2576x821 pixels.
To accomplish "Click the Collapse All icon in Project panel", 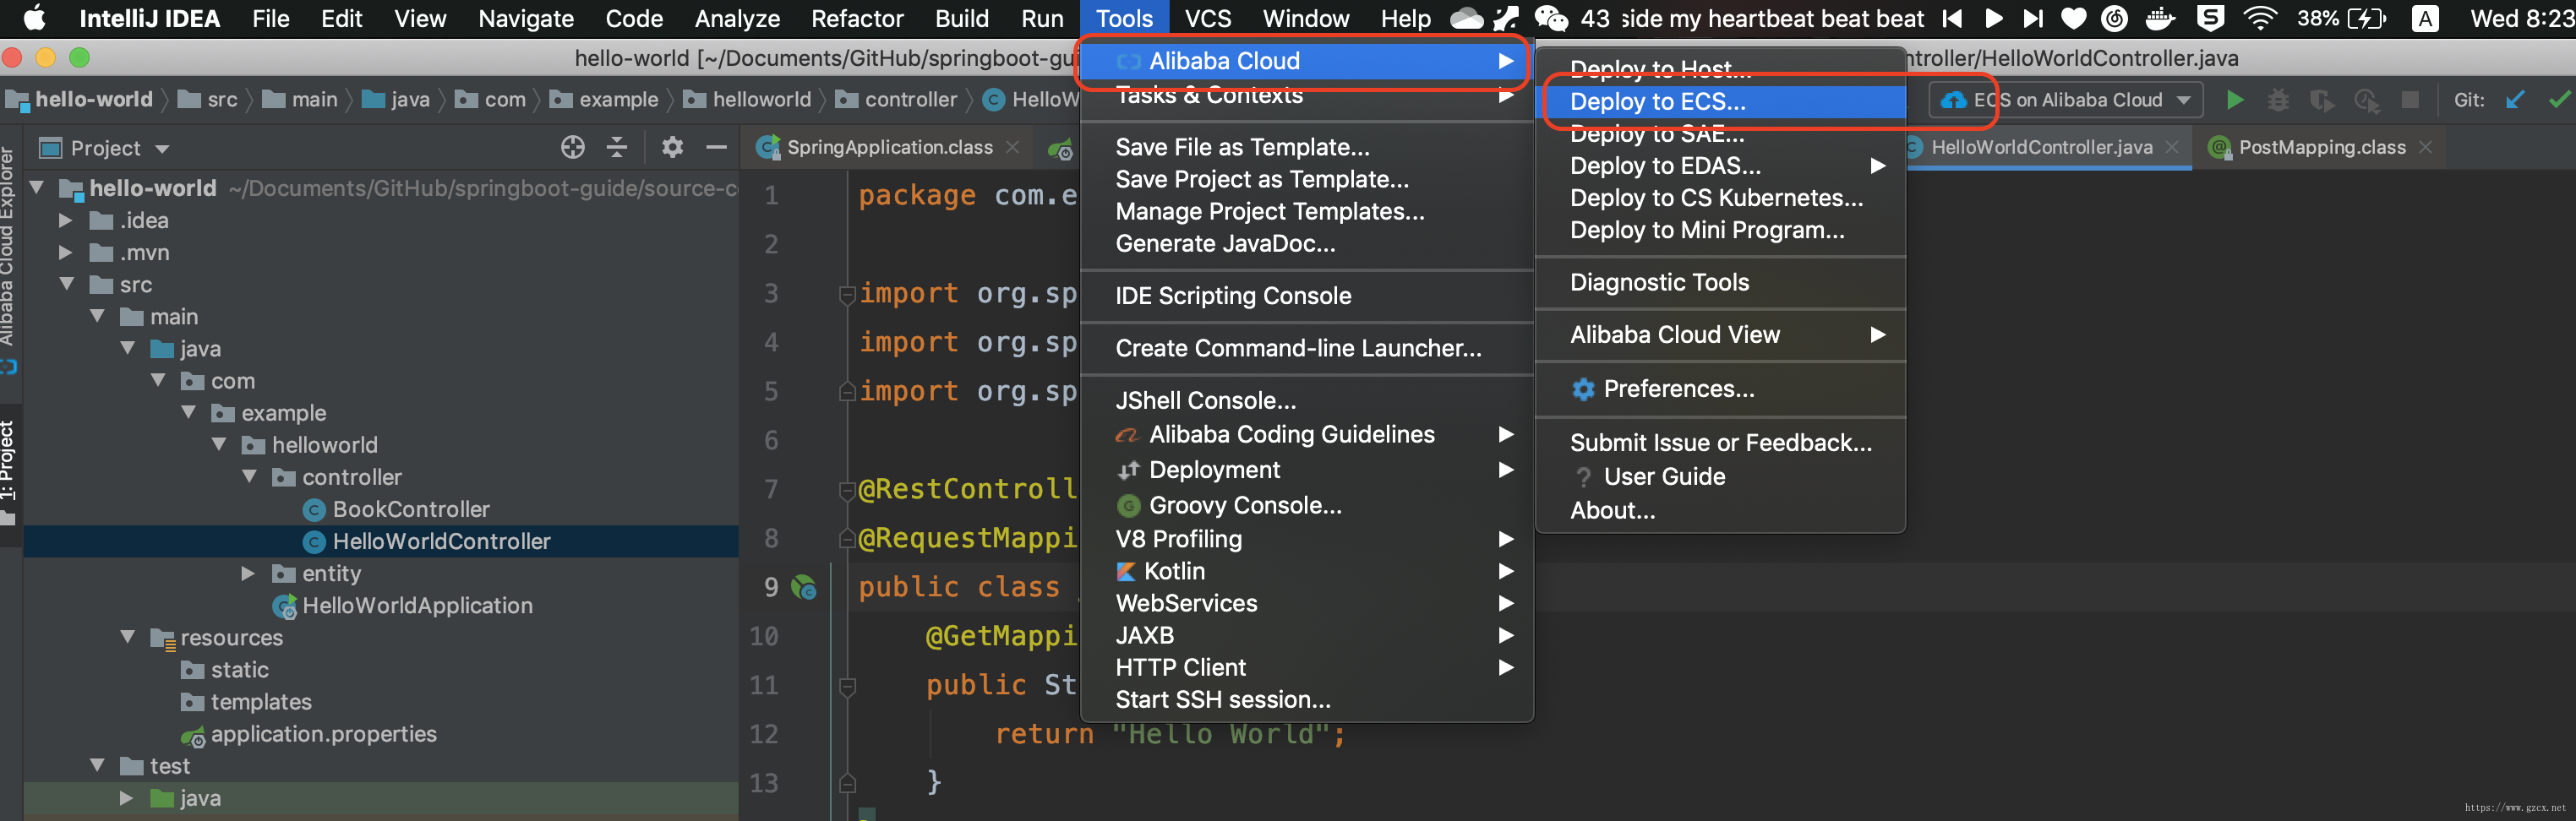I will click(617, 148).
